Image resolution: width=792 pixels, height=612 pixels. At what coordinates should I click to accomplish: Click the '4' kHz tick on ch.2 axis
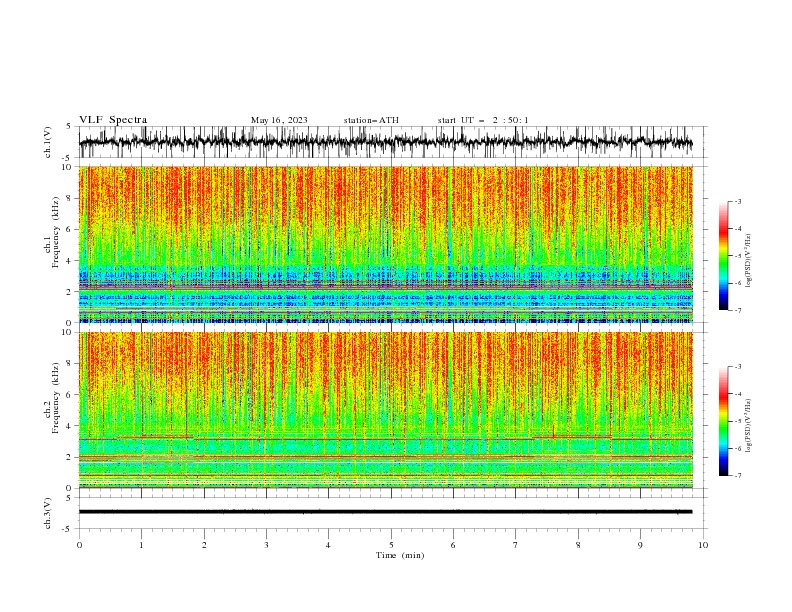point(69,426)
